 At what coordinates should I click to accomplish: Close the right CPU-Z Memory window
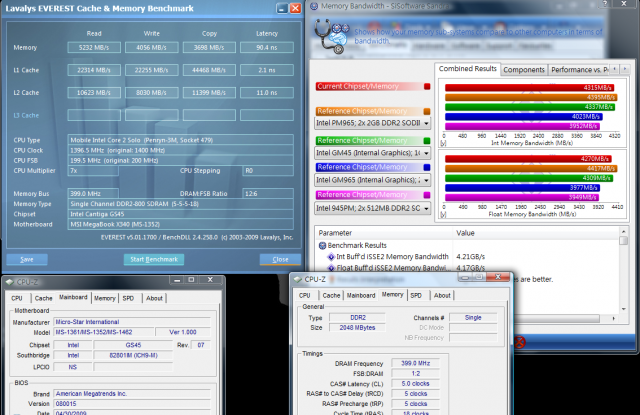[498, 277]
